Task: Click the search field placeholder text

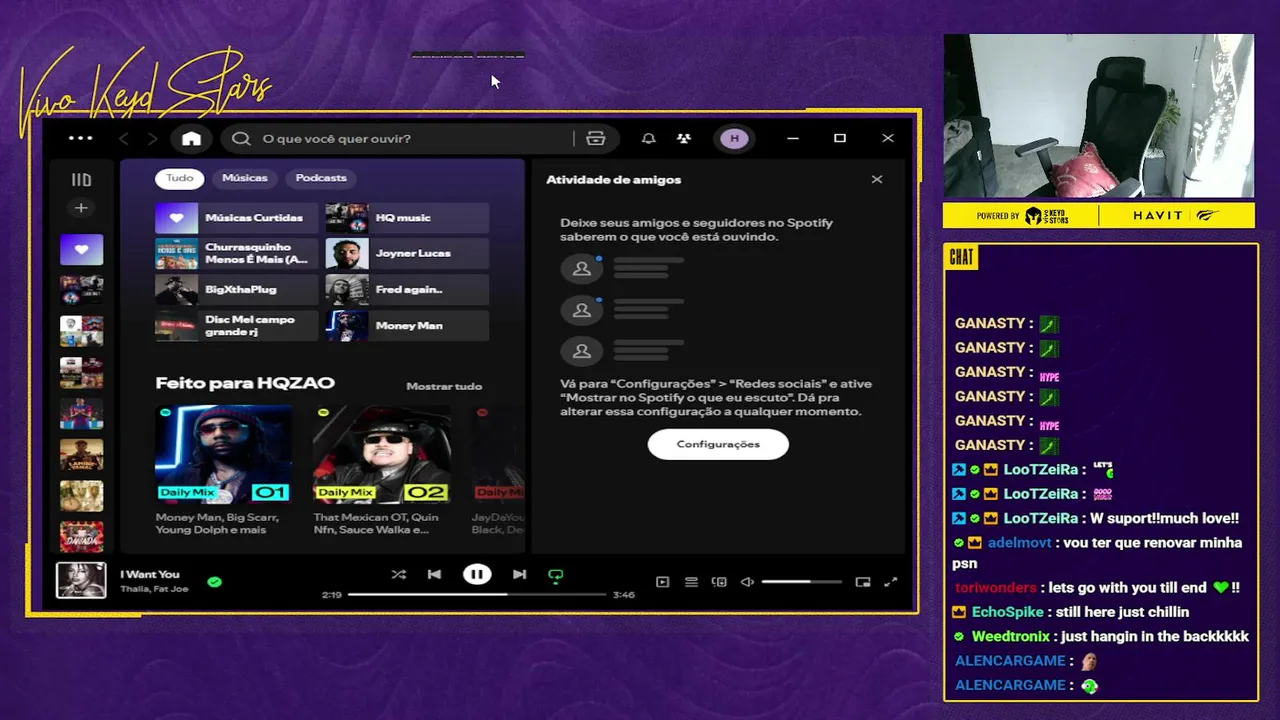Action: pyautogui.click(x=336, y=138)
